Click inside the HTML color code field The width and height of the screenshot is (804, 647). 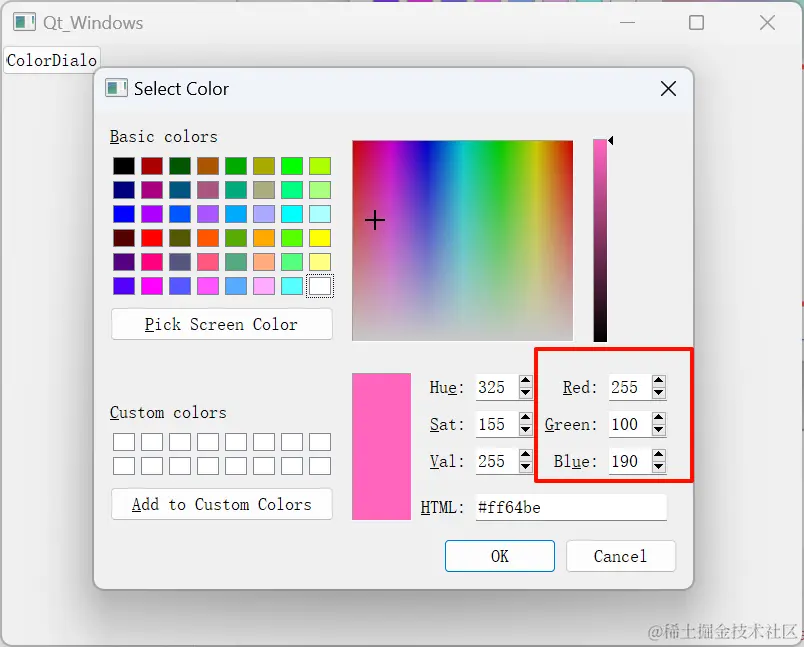pos(570,507)
